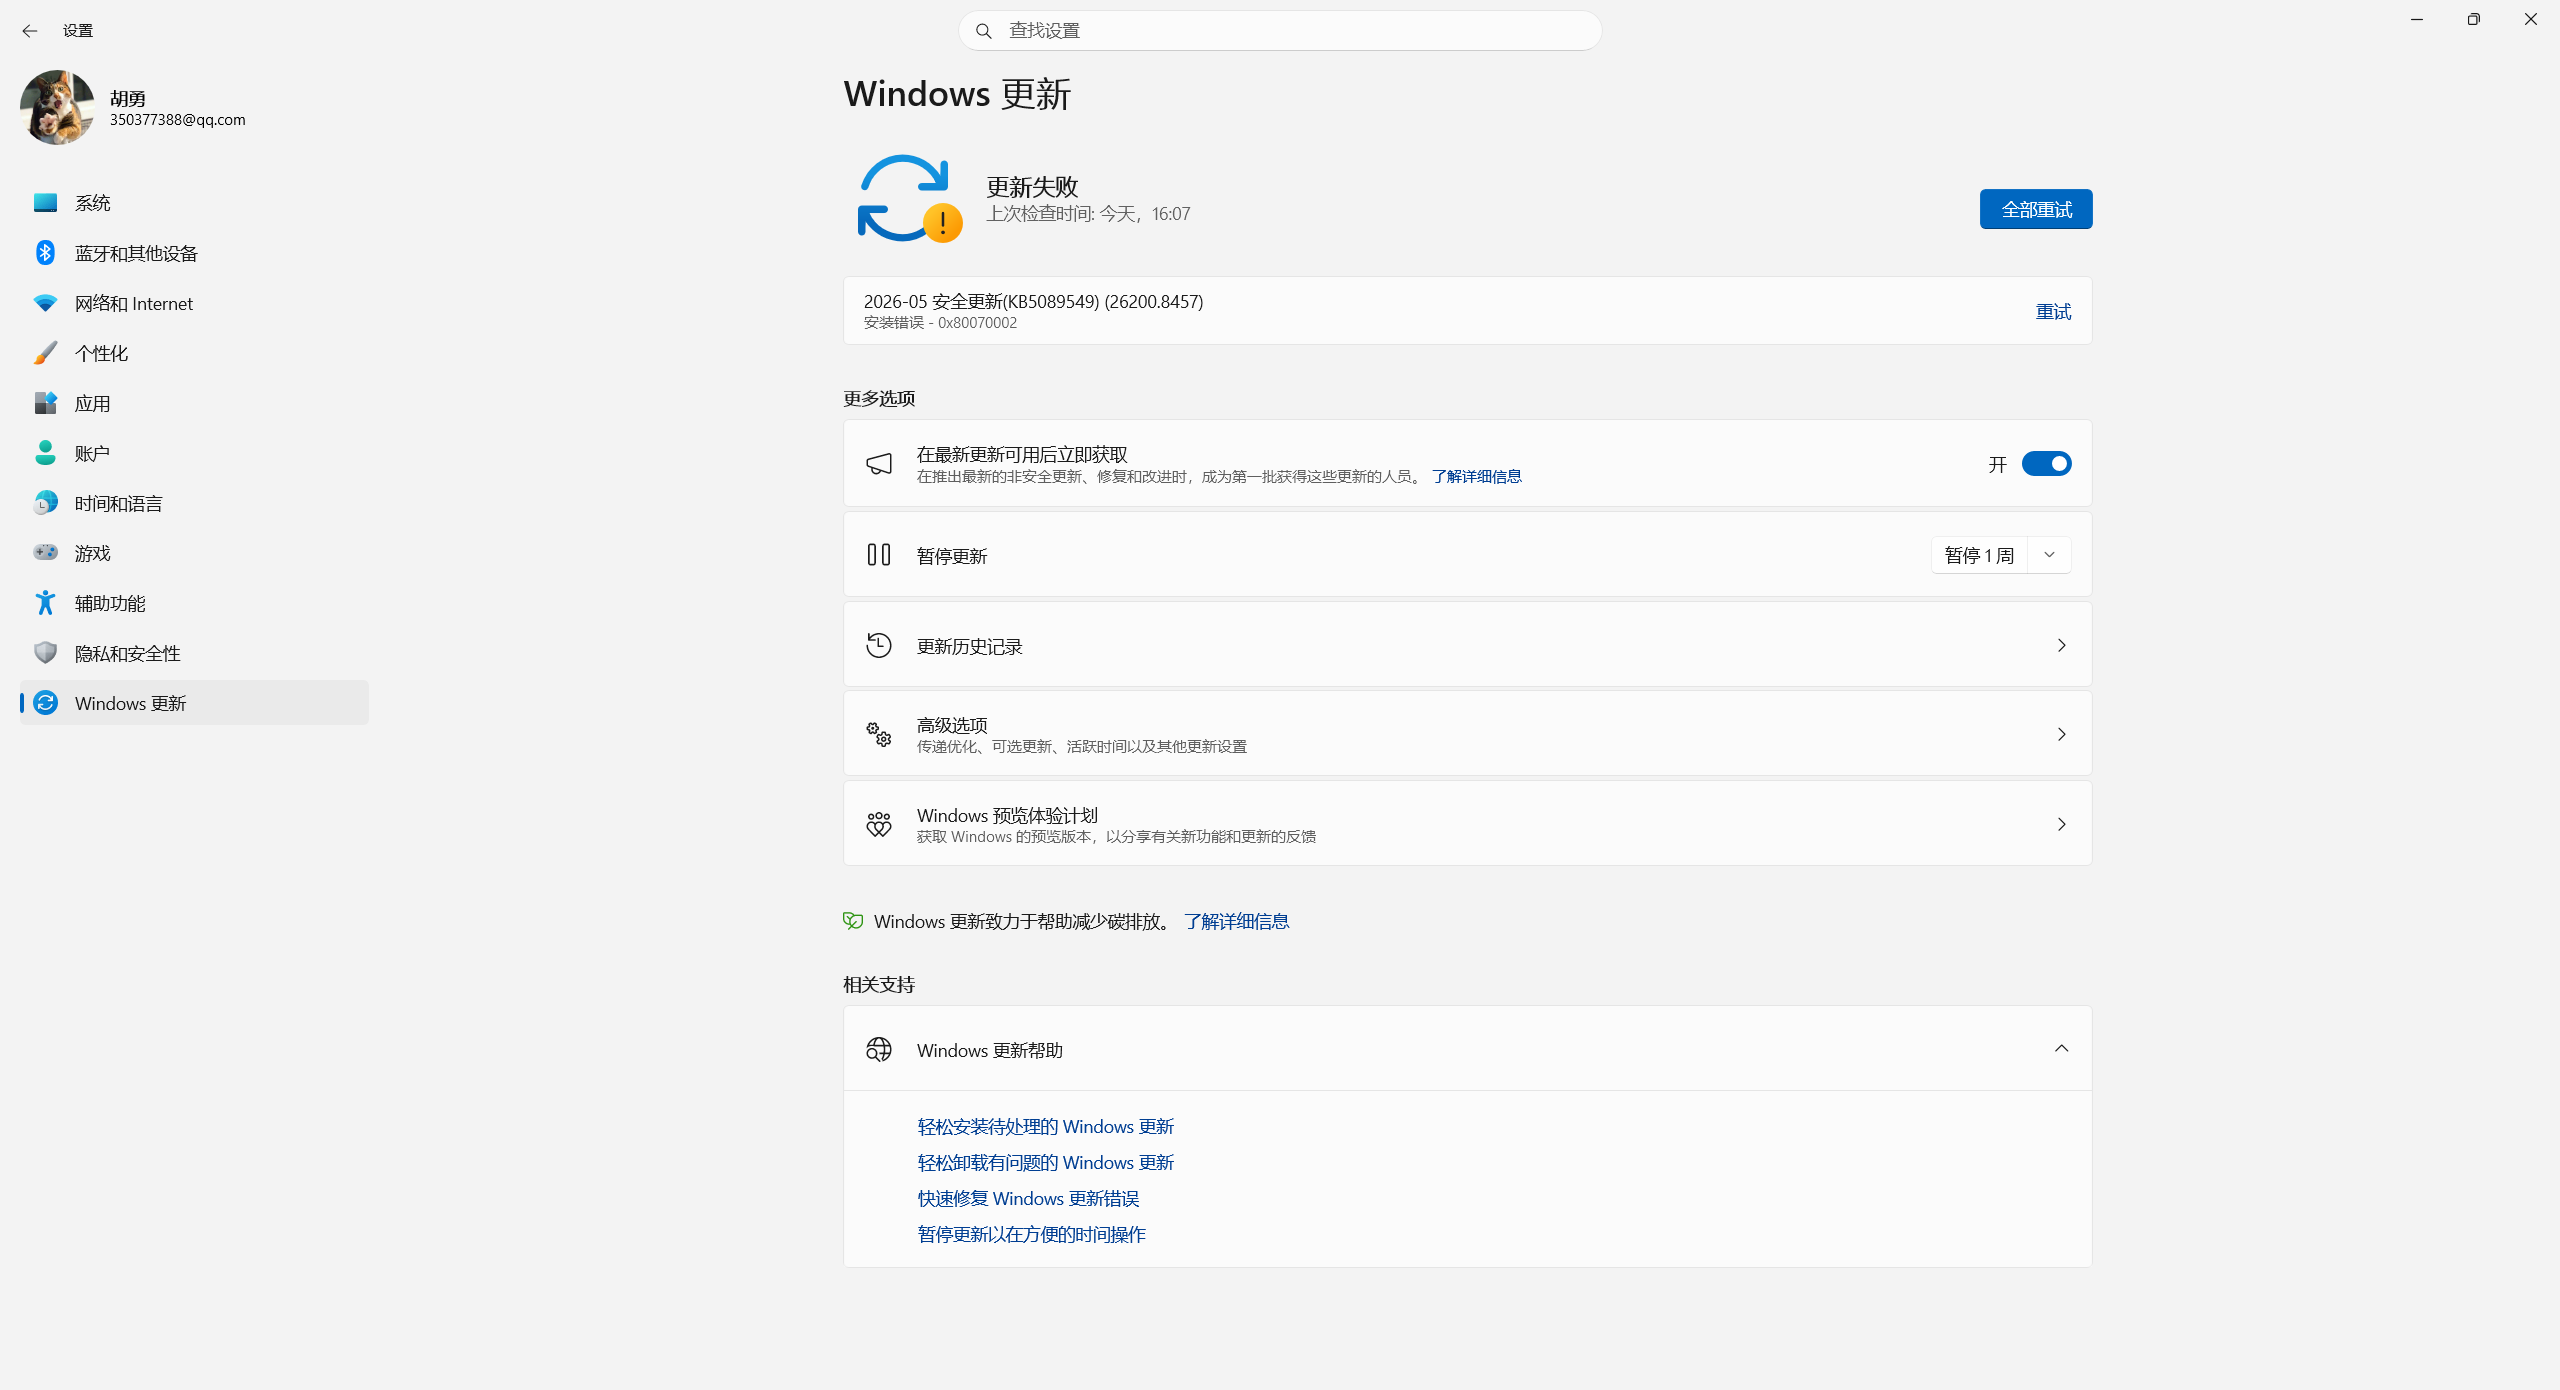Screen dimensions: 2560x1390
Task: Collapse the Windows Update help section
Action: click(2061, 1049)
